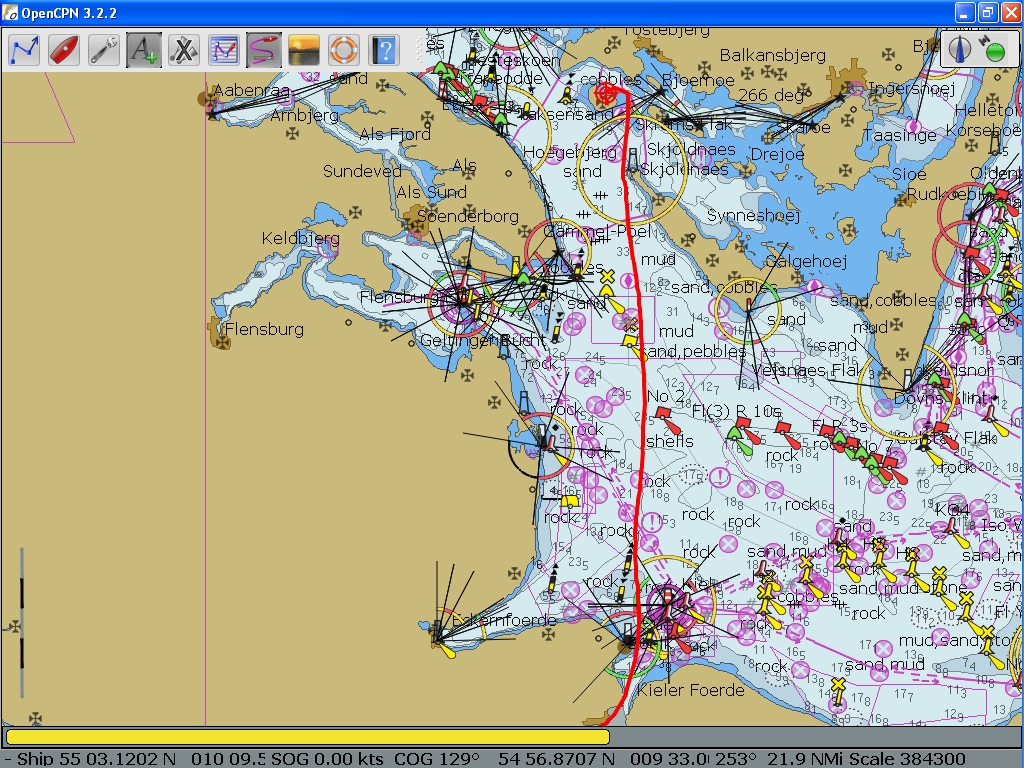Open the Route Manager icon

point(224,49)
